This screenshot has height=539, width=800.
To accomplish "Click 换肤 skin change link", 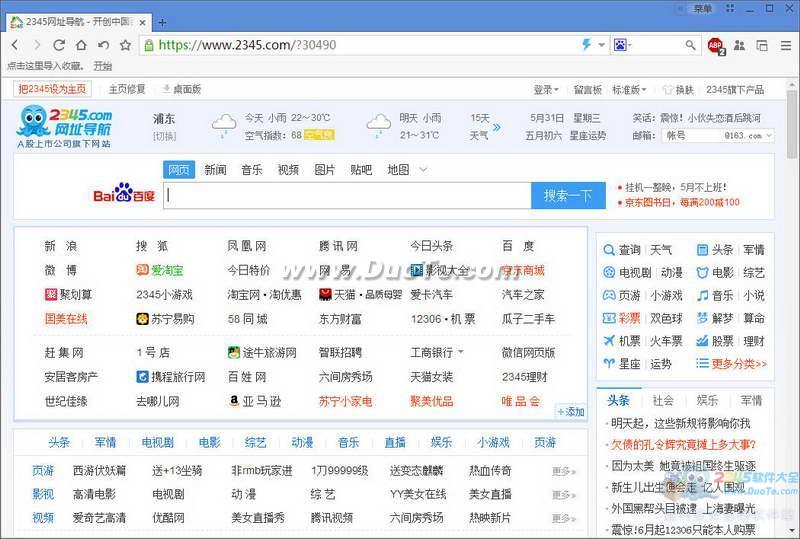I will (679, 90).
